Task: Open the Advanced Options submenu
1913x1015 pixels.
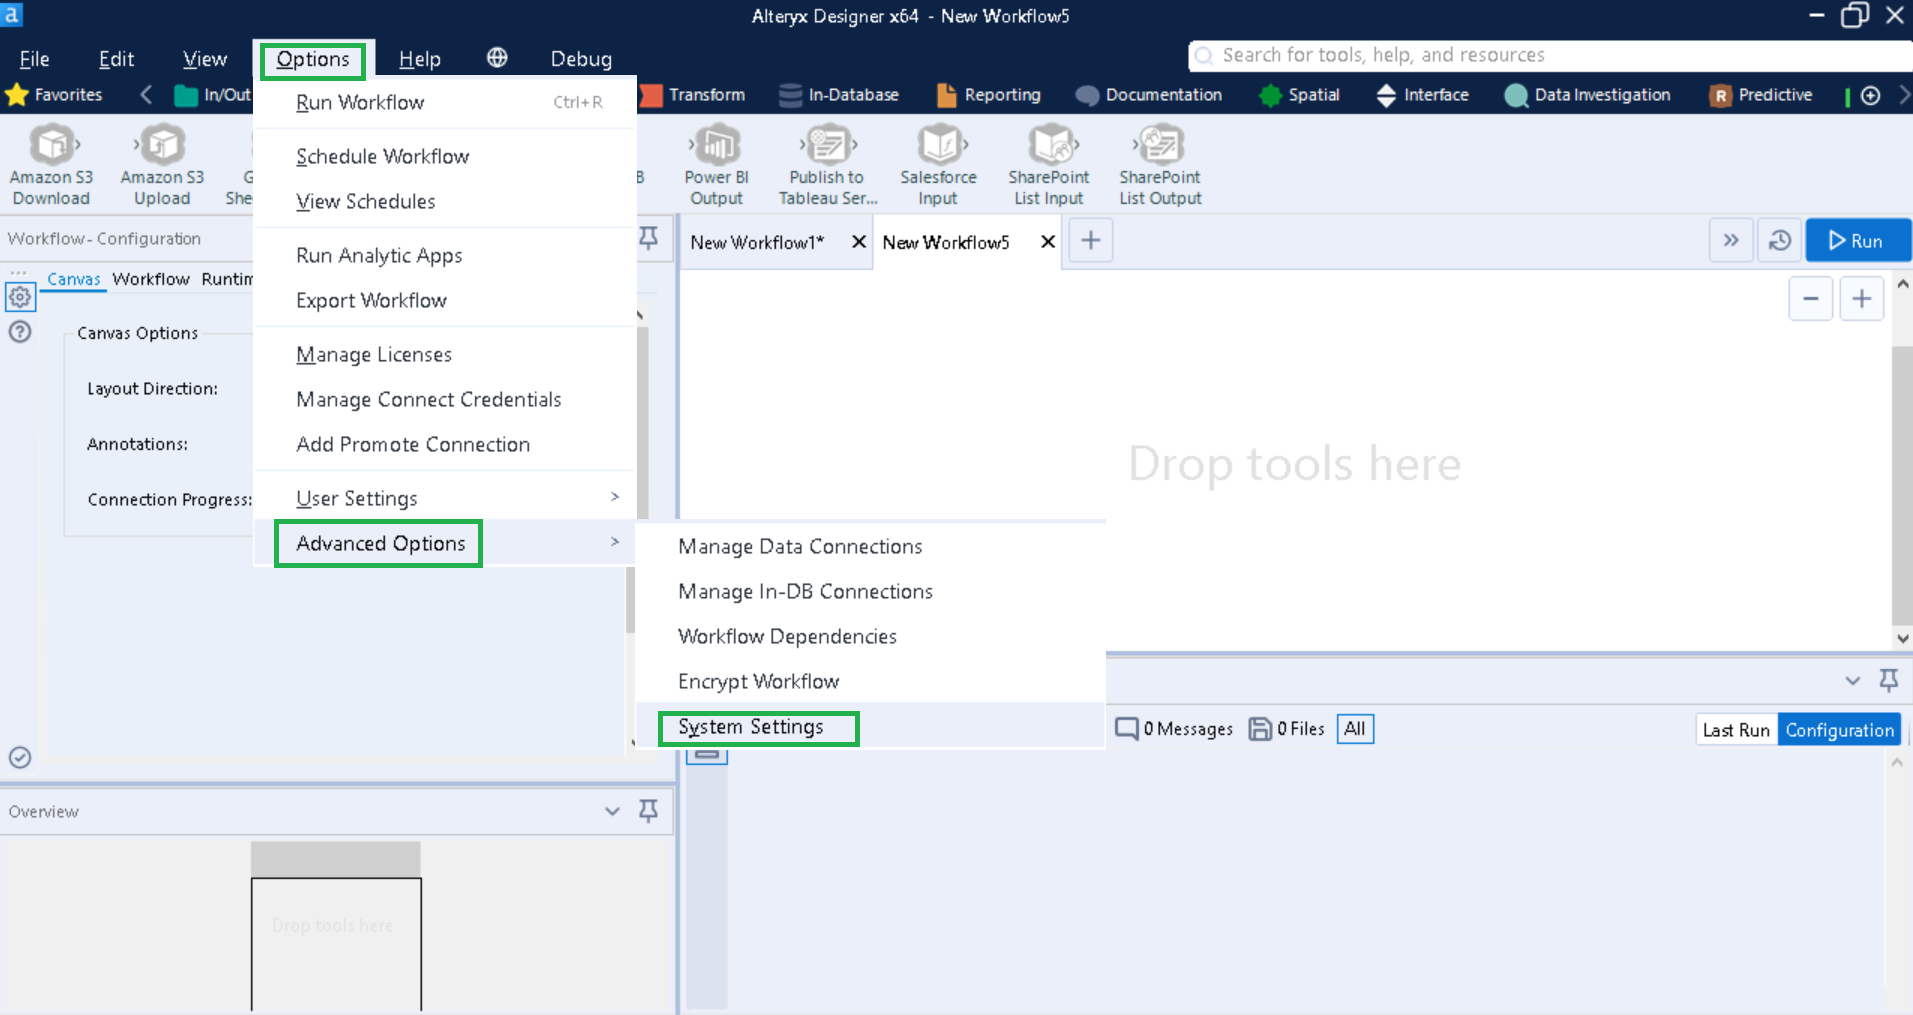Action: coord(446,543)
